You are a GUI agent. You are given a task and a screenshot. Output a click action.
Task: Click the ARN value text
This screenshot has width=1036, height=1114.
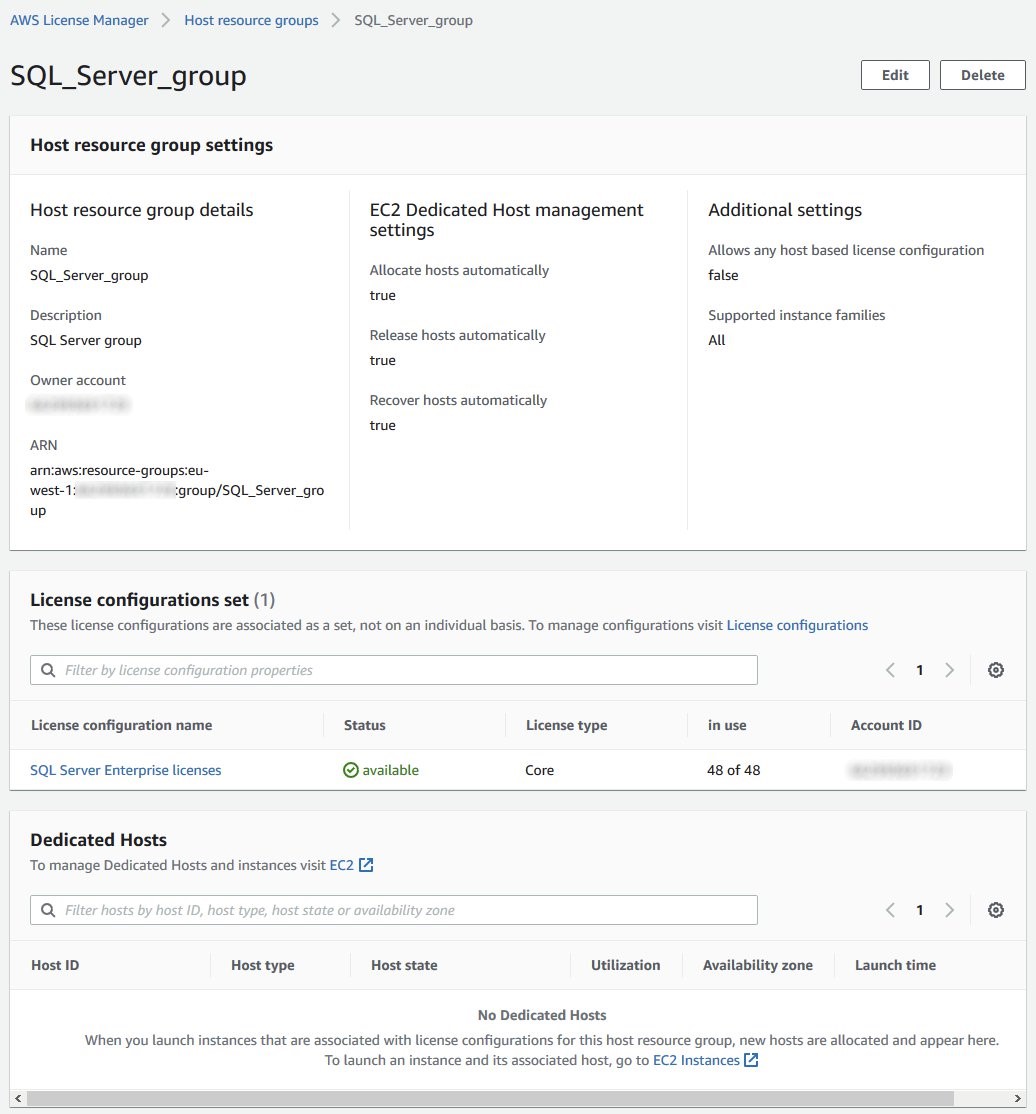click(177, 490)
